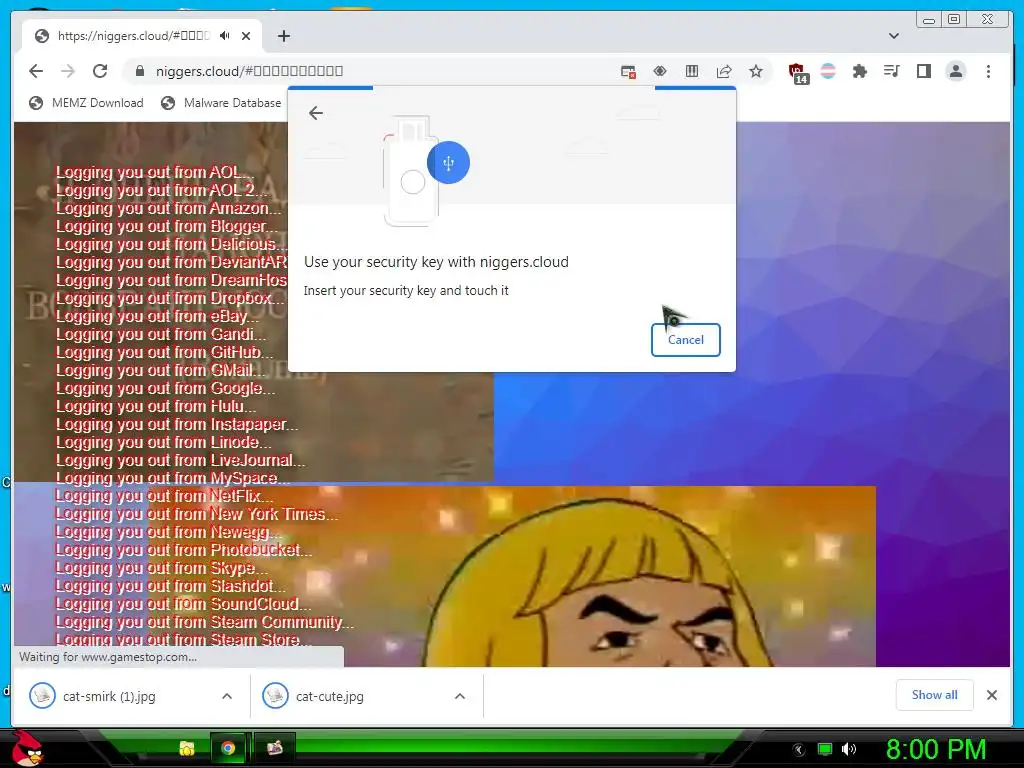Open the file explorer folder in taskbar
The image size is (1024, 768).
187,748
